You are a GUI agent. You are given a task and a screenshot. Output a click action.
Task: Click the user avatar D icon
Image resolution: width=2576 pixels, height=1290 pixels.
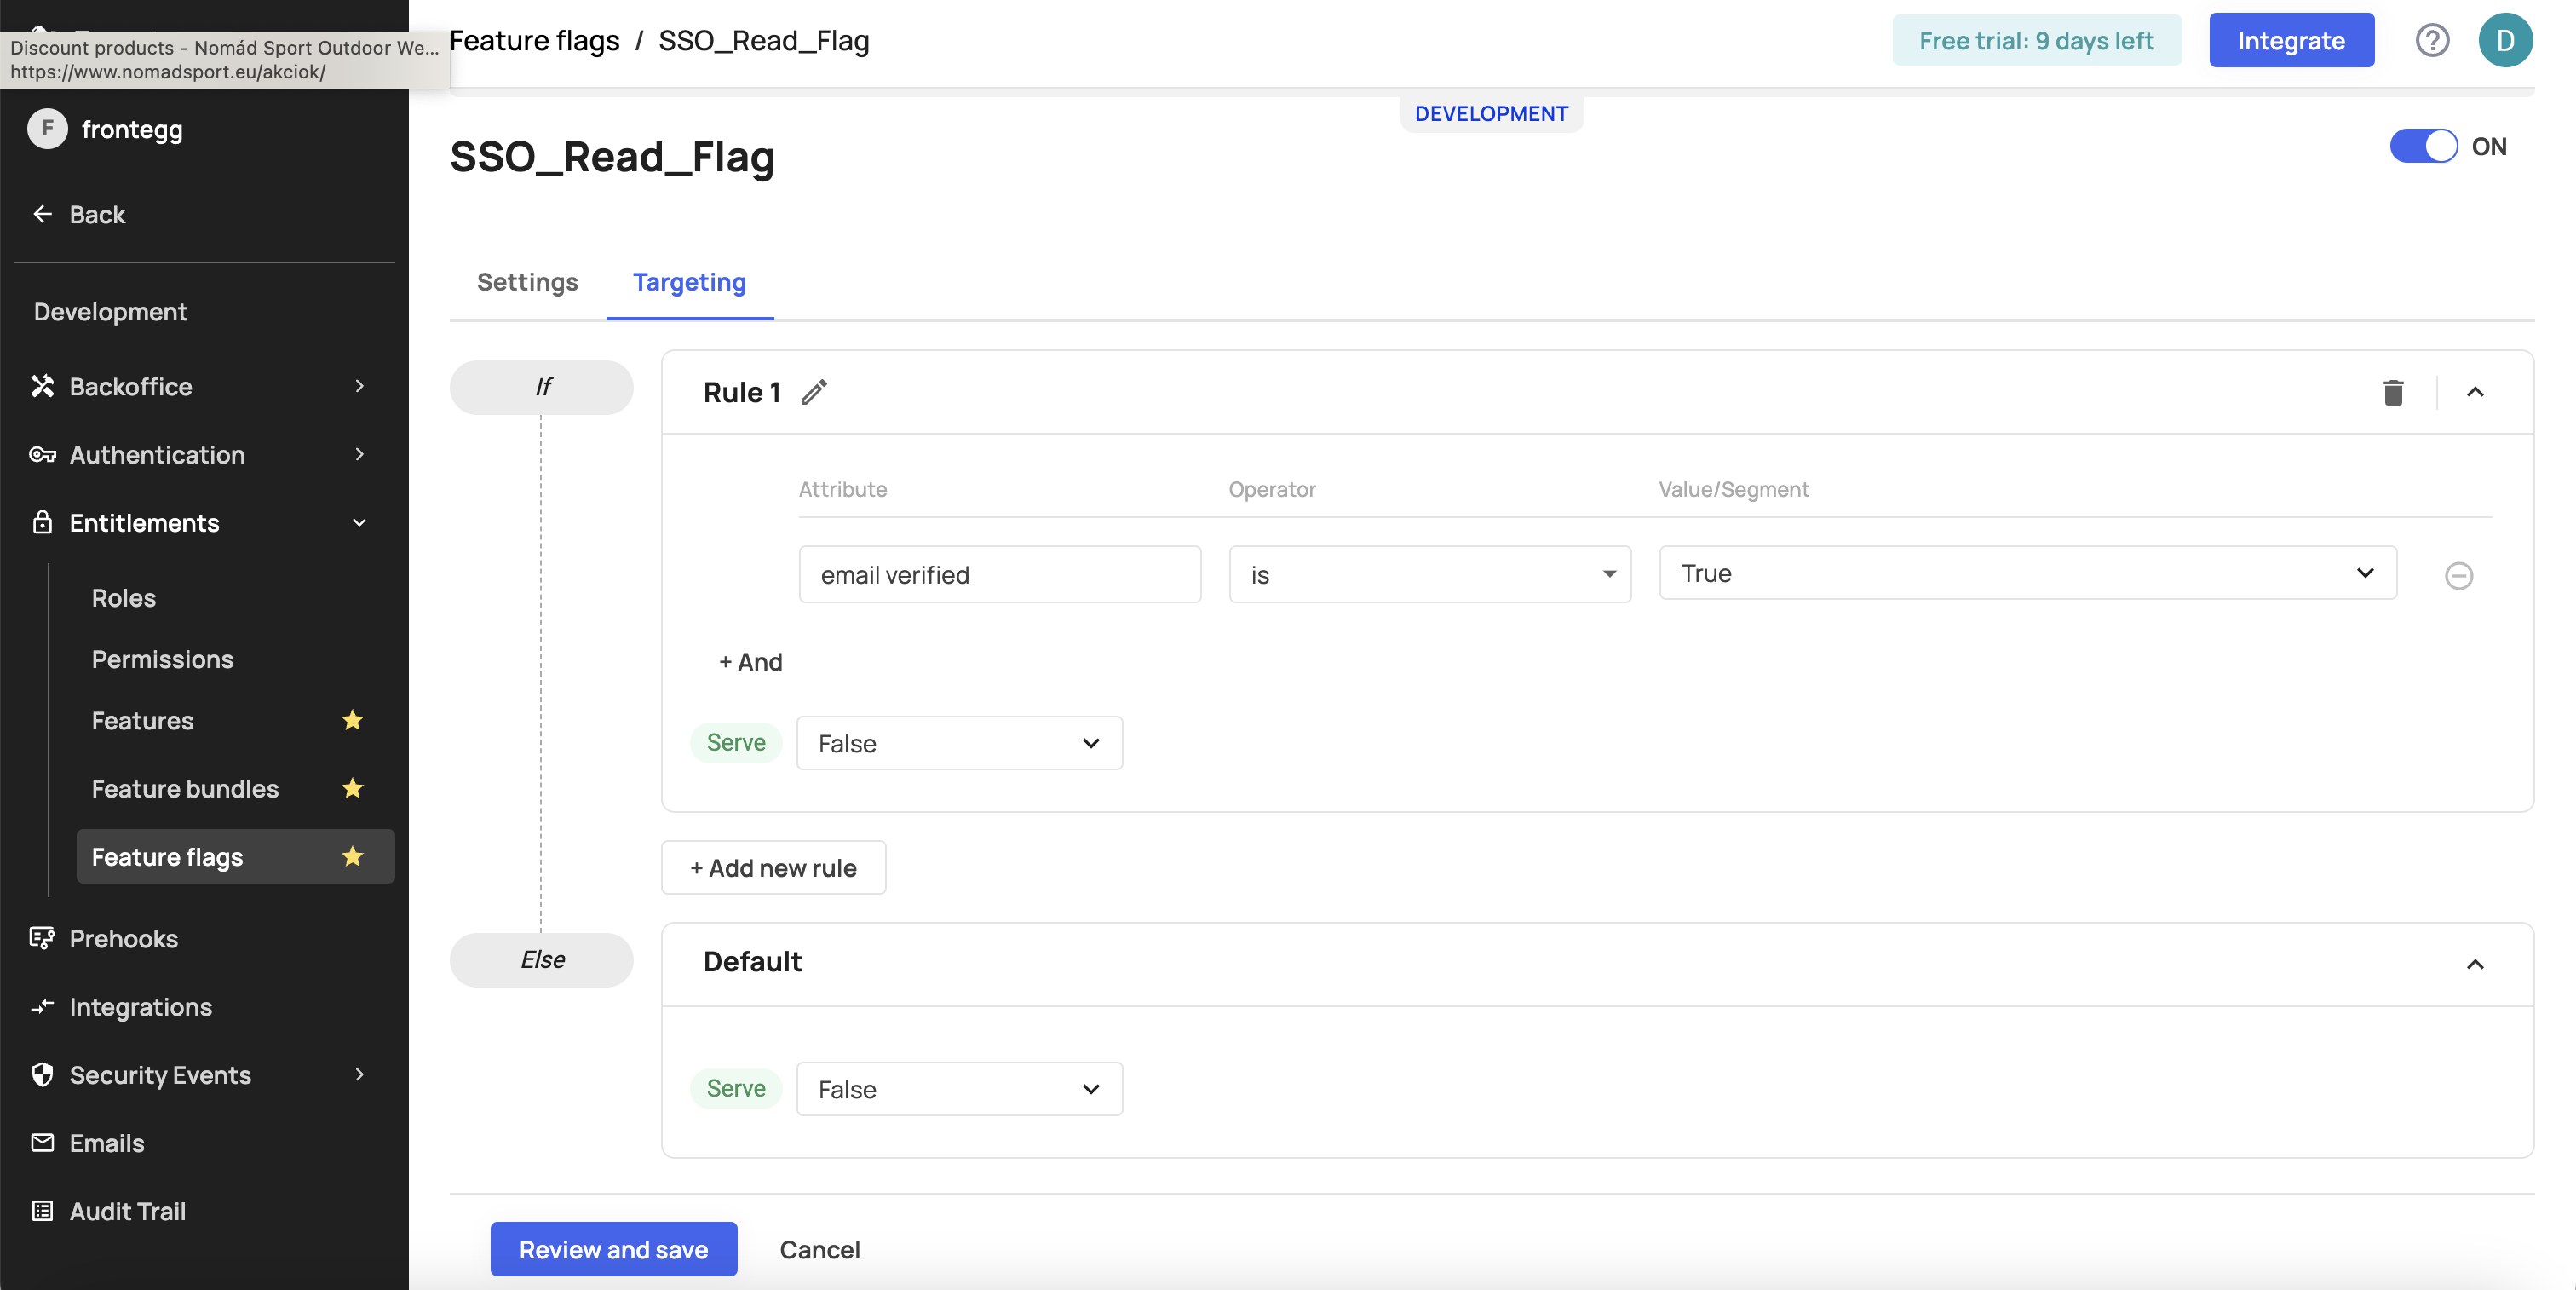pyautogui.click(x=2504, y=41)
